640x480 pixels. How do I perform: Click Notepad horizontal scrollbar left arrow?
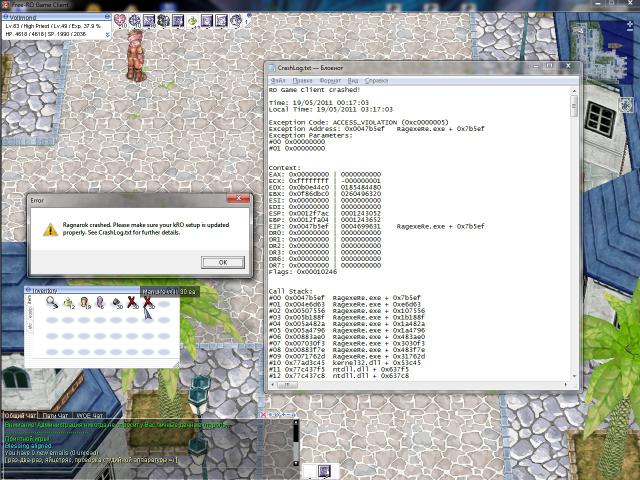[x=273, y=384]
